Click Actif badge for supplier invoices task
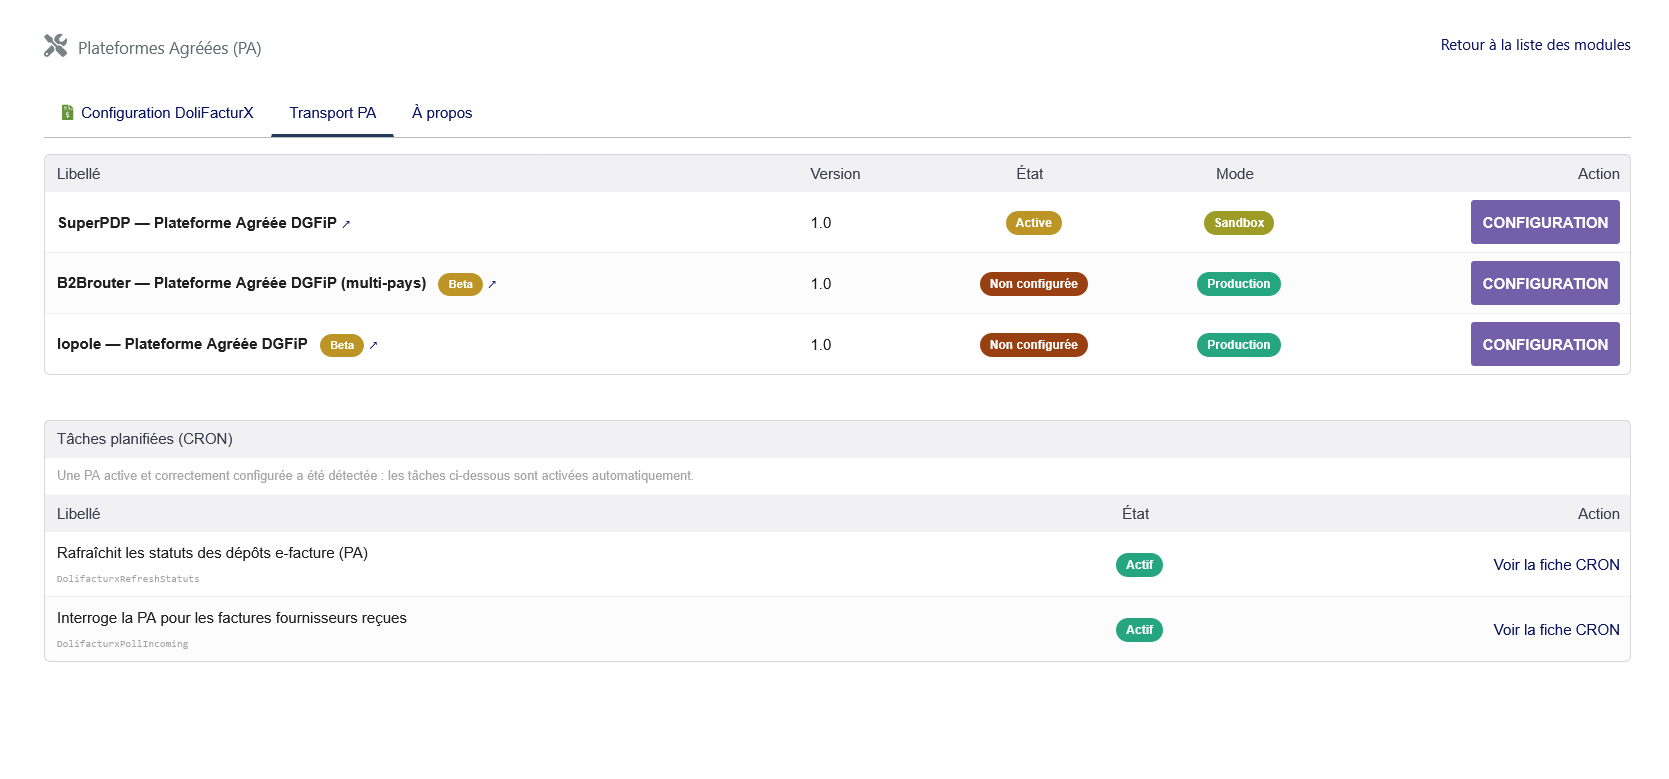This screenshot has height=779, width=1669. (1139, 630)
